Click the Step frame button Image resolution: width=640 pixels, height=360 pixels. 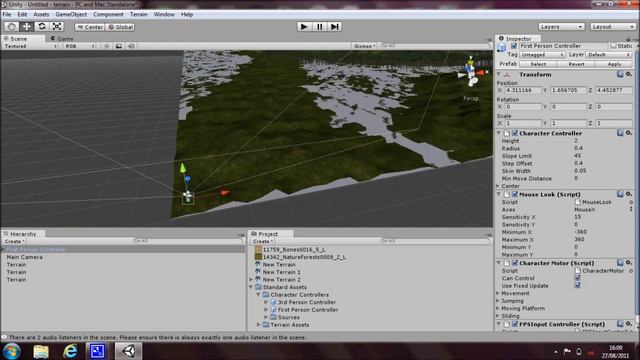(335, 27)
